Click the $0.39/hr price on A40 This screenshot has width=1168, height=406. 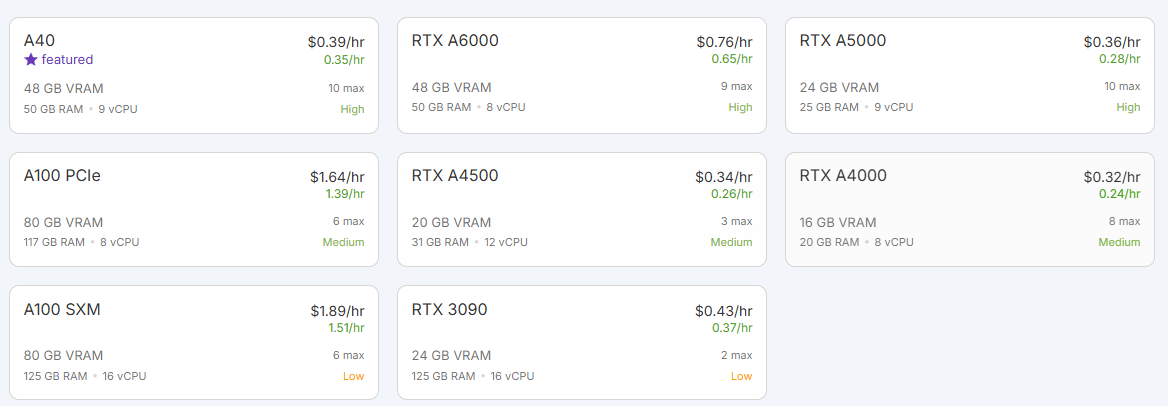pos(336,42)
